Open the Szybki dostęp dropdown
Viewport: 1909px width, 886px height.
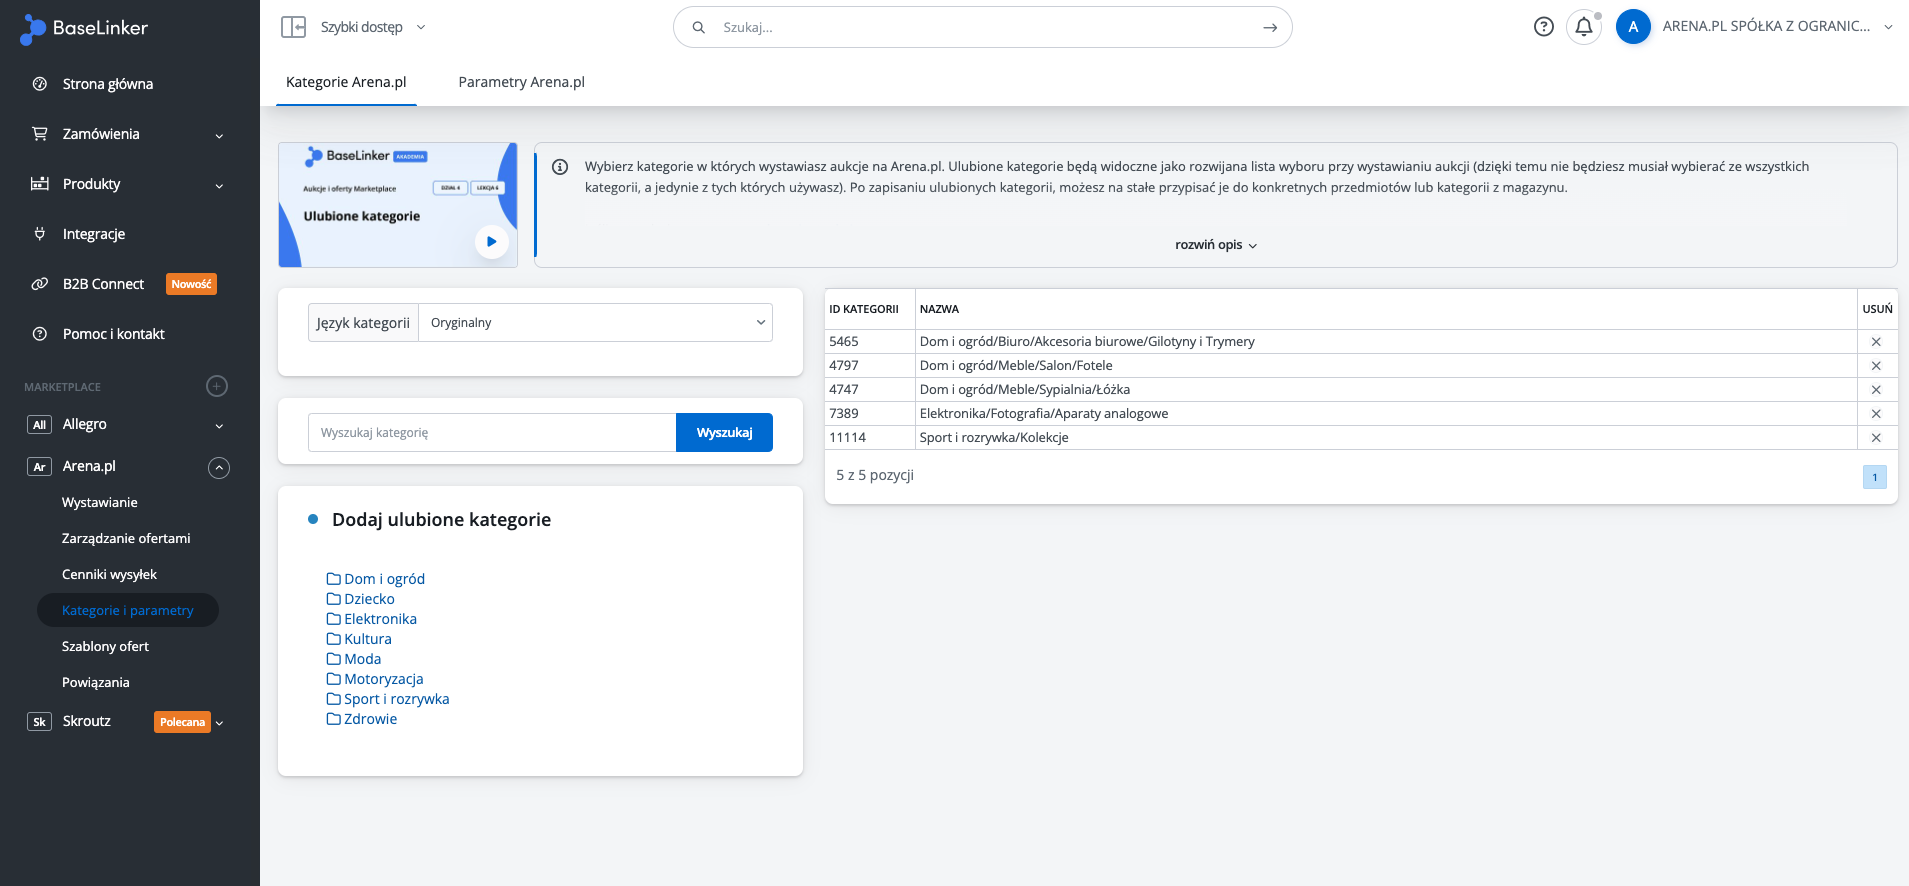(372, 27)
